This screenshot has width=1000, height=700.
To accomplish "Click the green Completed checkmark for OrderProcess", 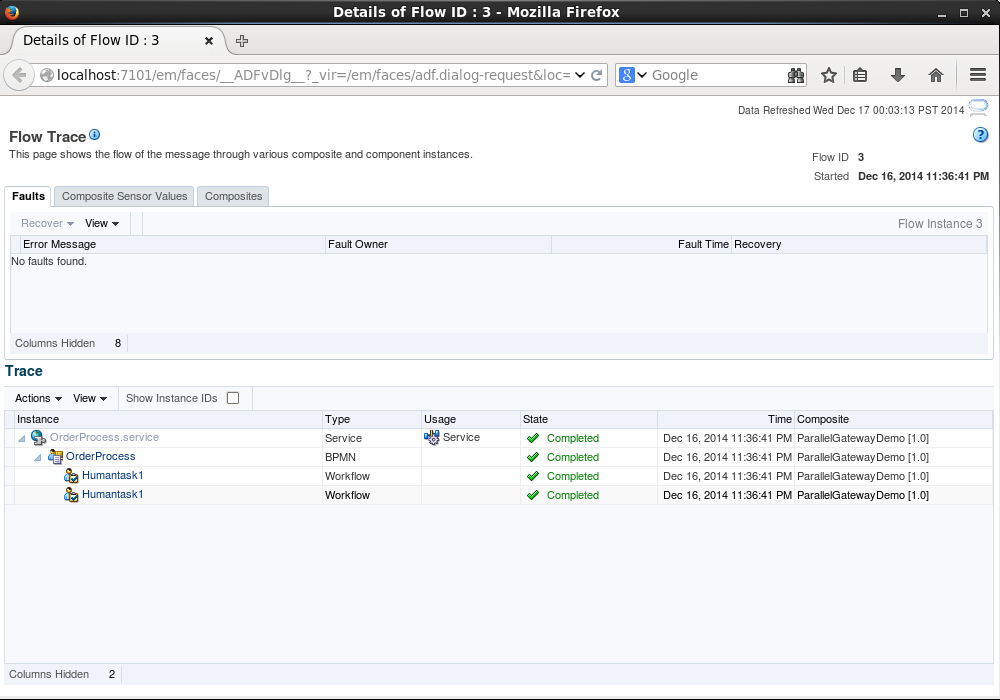I will point(534,456).
